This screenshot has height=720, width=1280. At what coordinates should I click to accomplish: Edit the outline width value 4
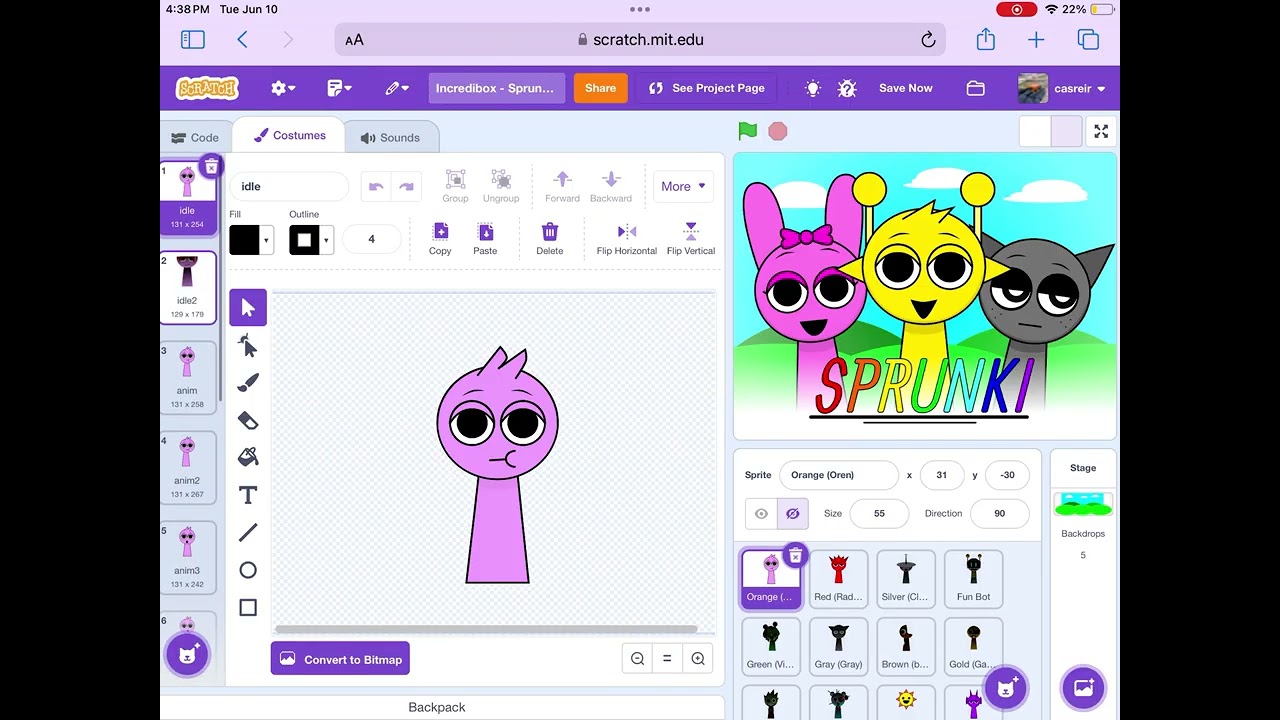pos(371,239)
